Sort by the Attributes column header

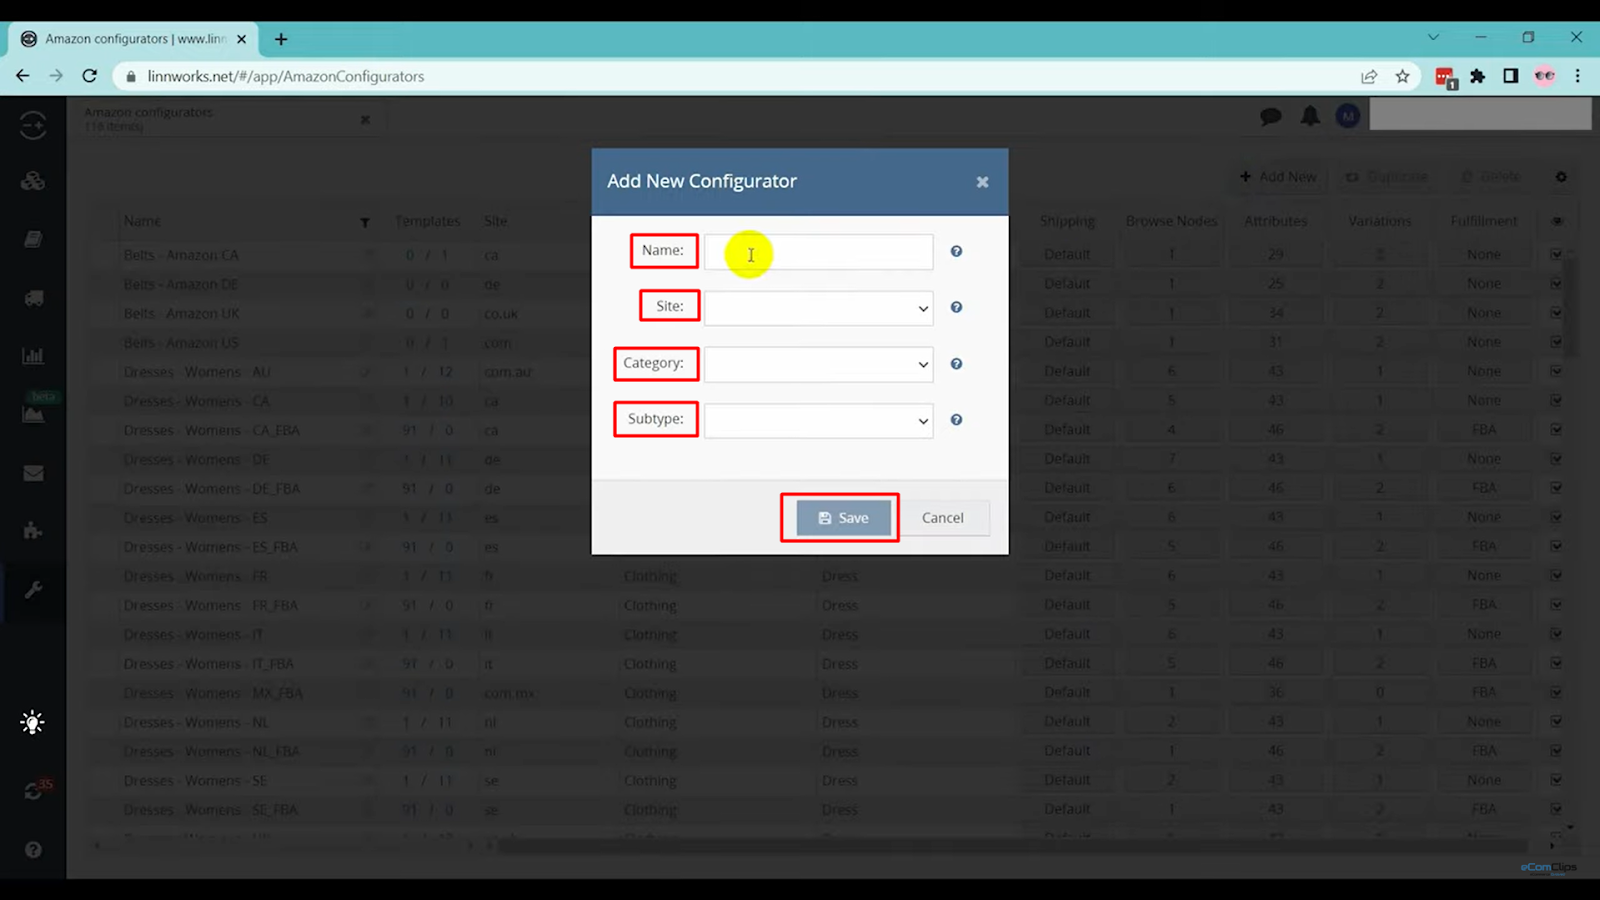(1275, 221)
